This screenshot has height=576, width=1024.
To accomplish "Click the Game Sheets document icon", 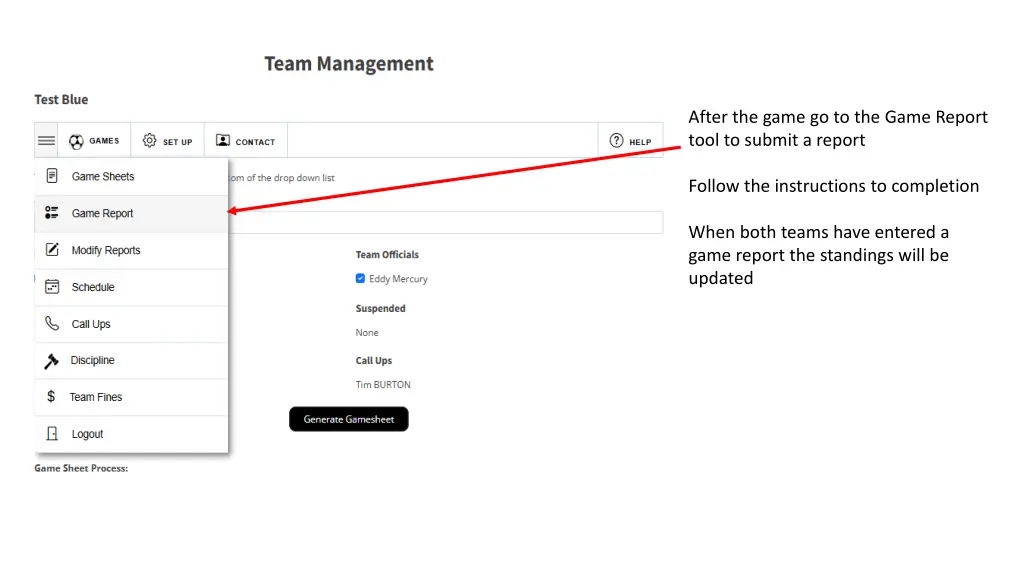I will pyautogui.click(x=52, y=176).
